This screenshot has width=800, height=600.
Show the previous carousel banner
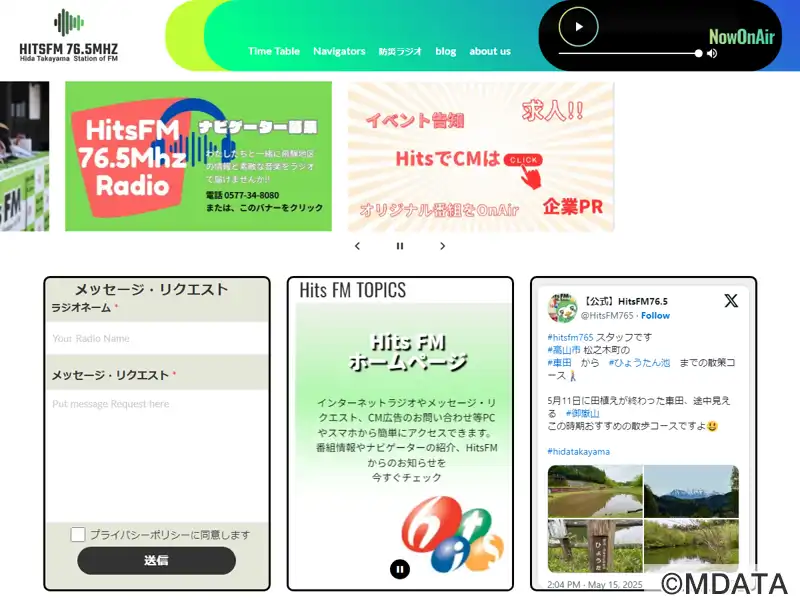(357, 246)
